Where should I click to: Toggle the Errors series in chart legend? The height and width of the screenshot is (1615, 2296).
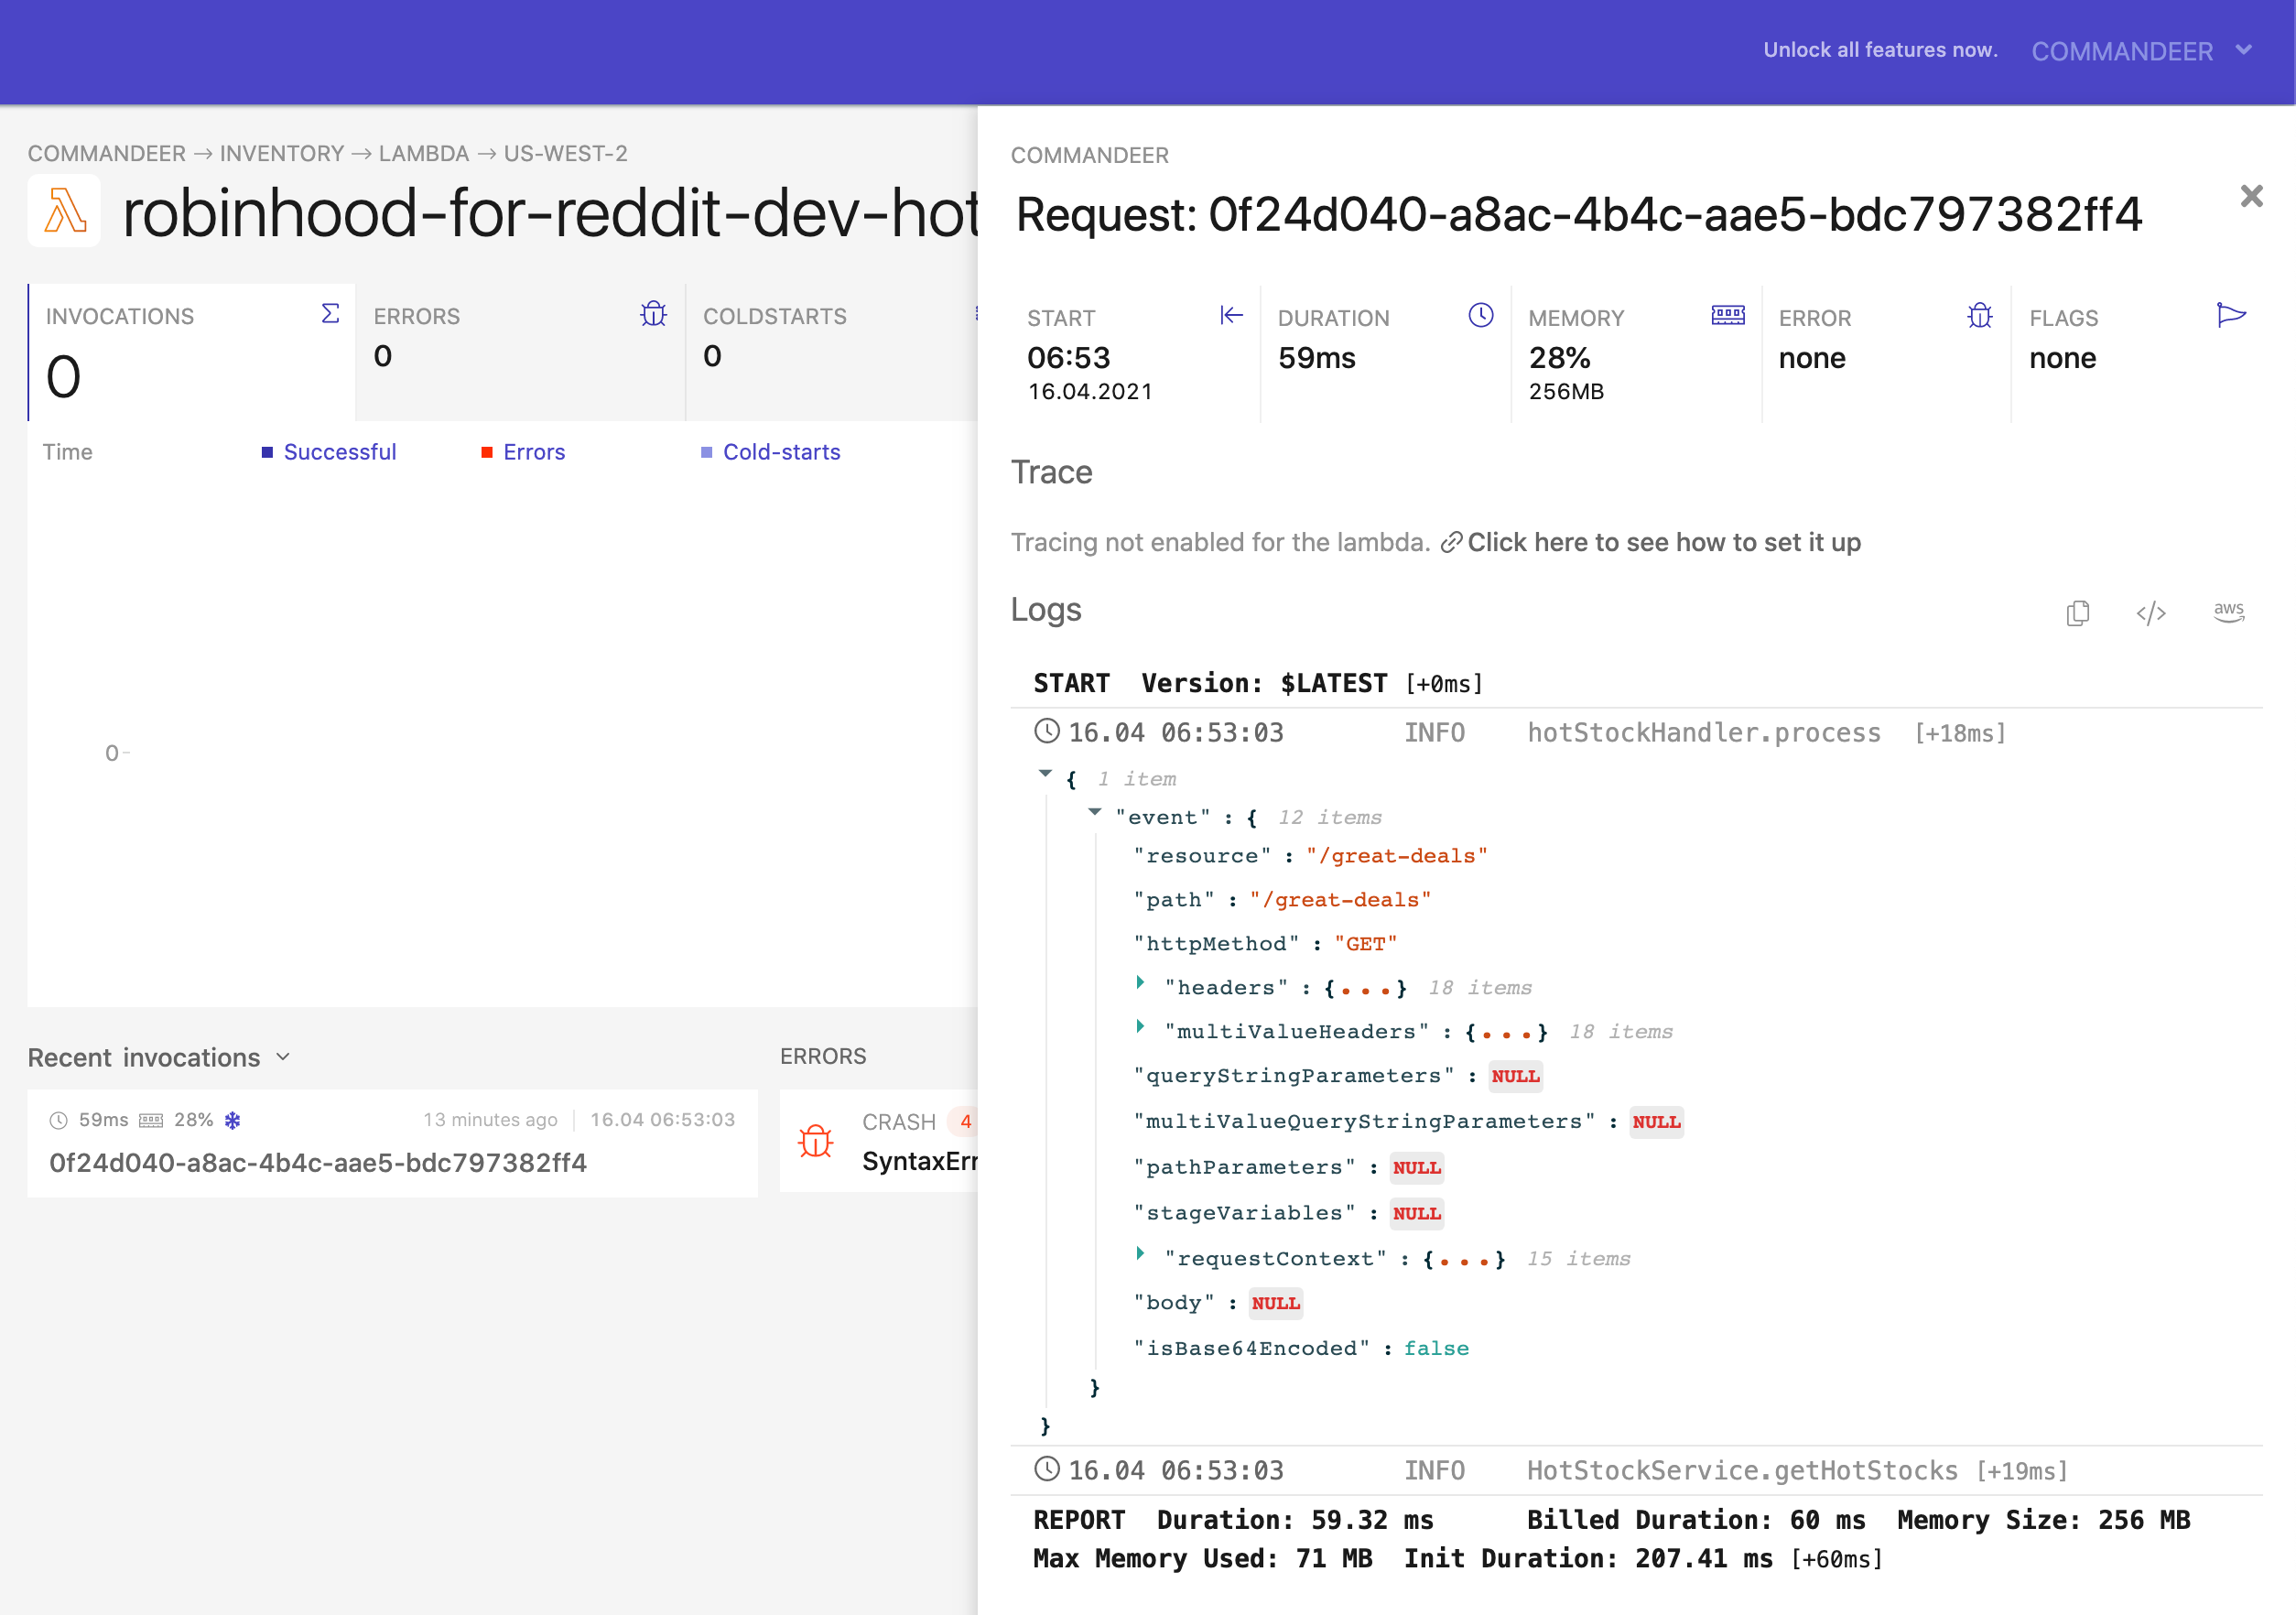(523, 452)
